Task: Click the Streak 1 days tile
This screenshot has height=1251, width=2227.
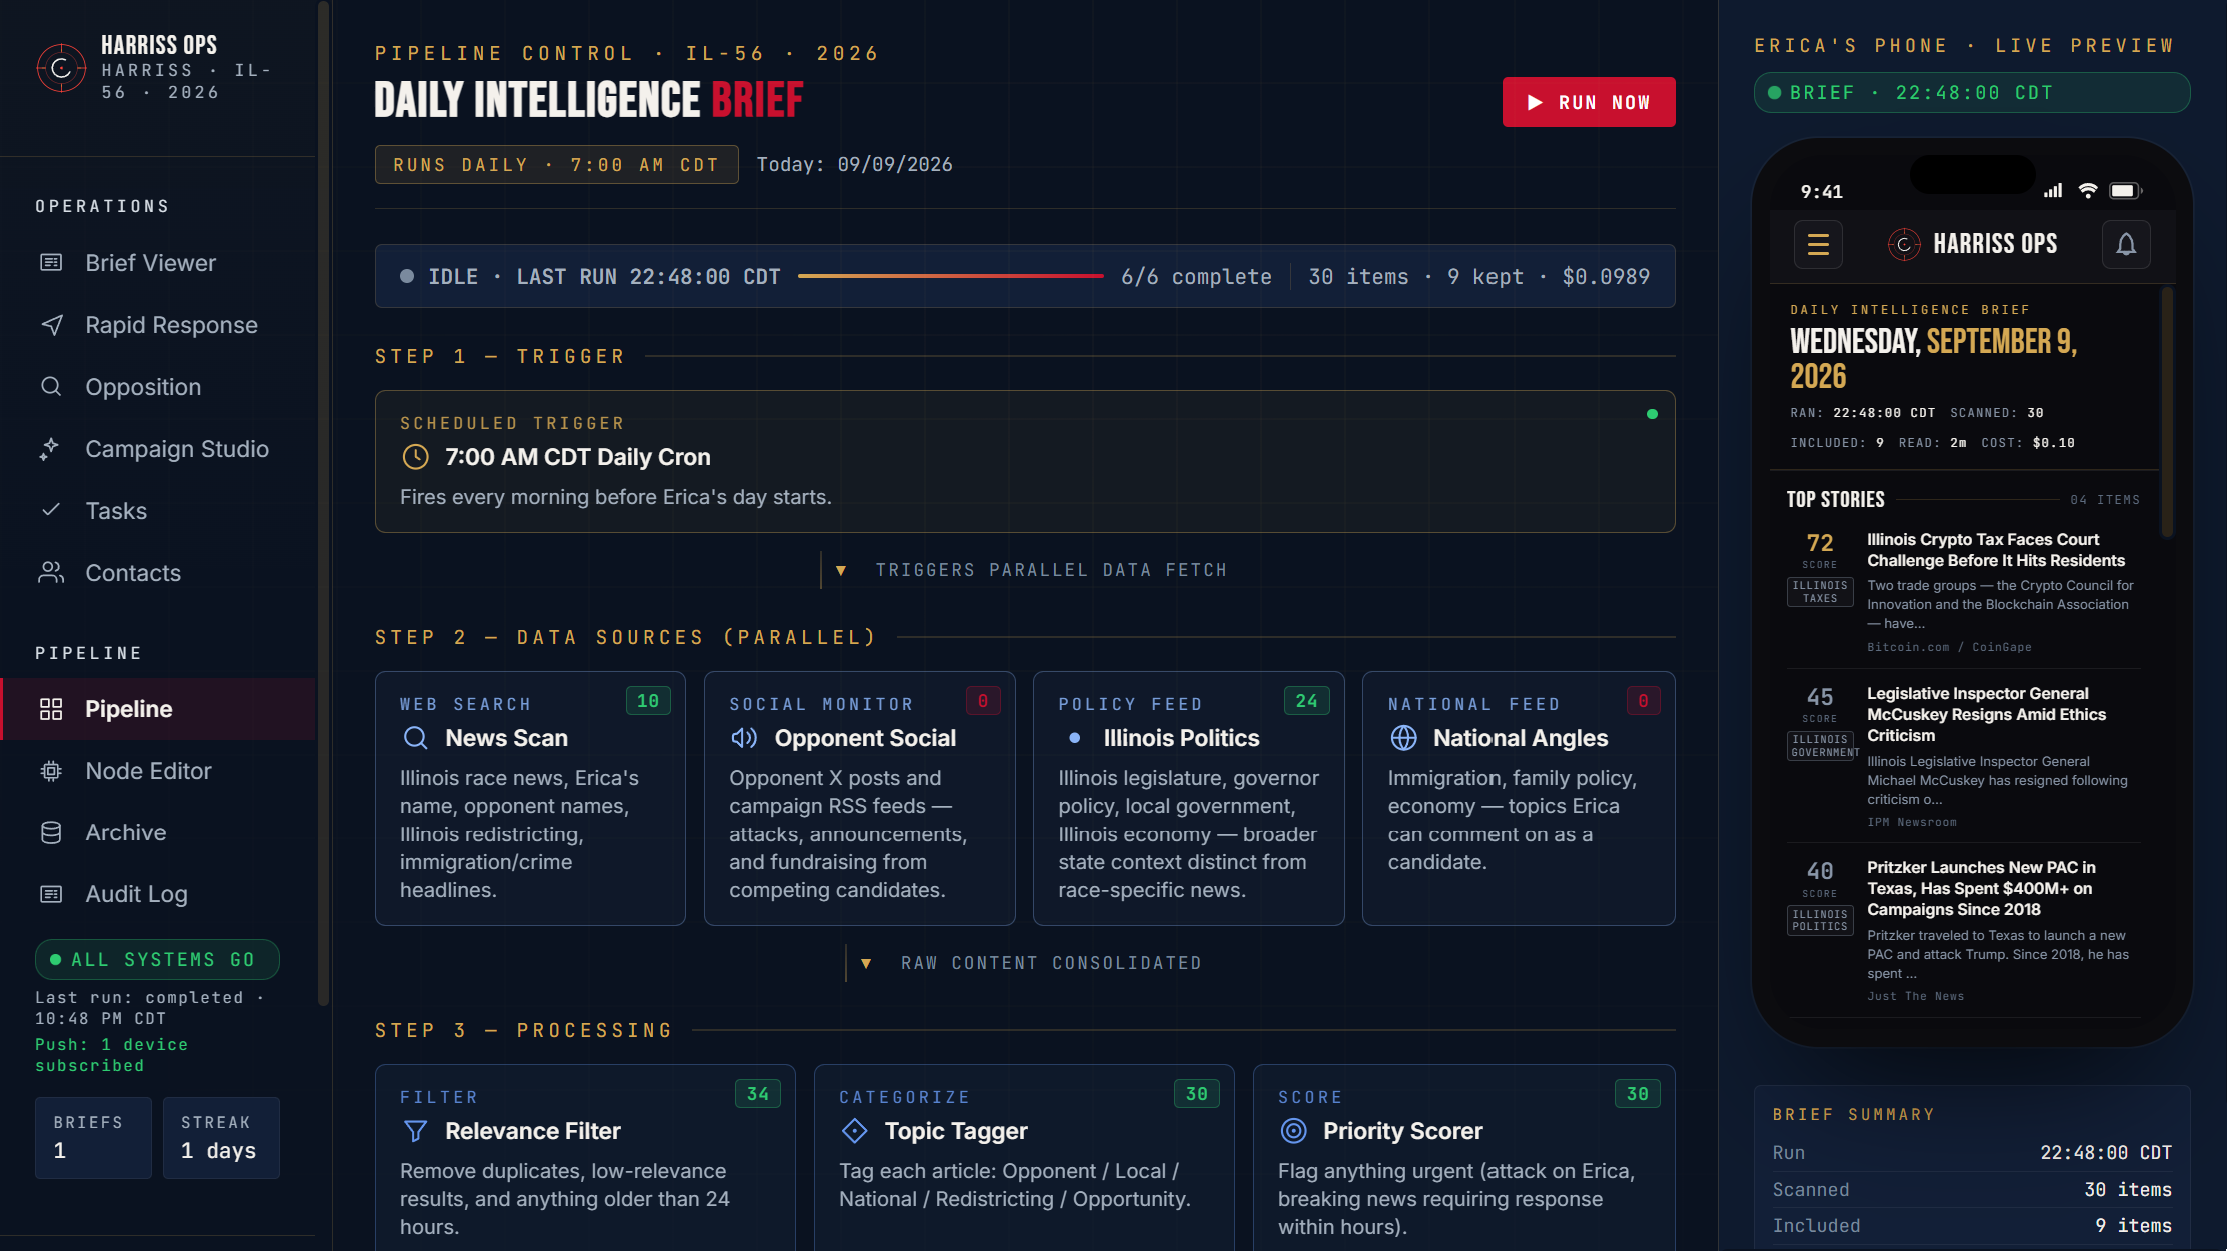Action: click(221, 1138)
